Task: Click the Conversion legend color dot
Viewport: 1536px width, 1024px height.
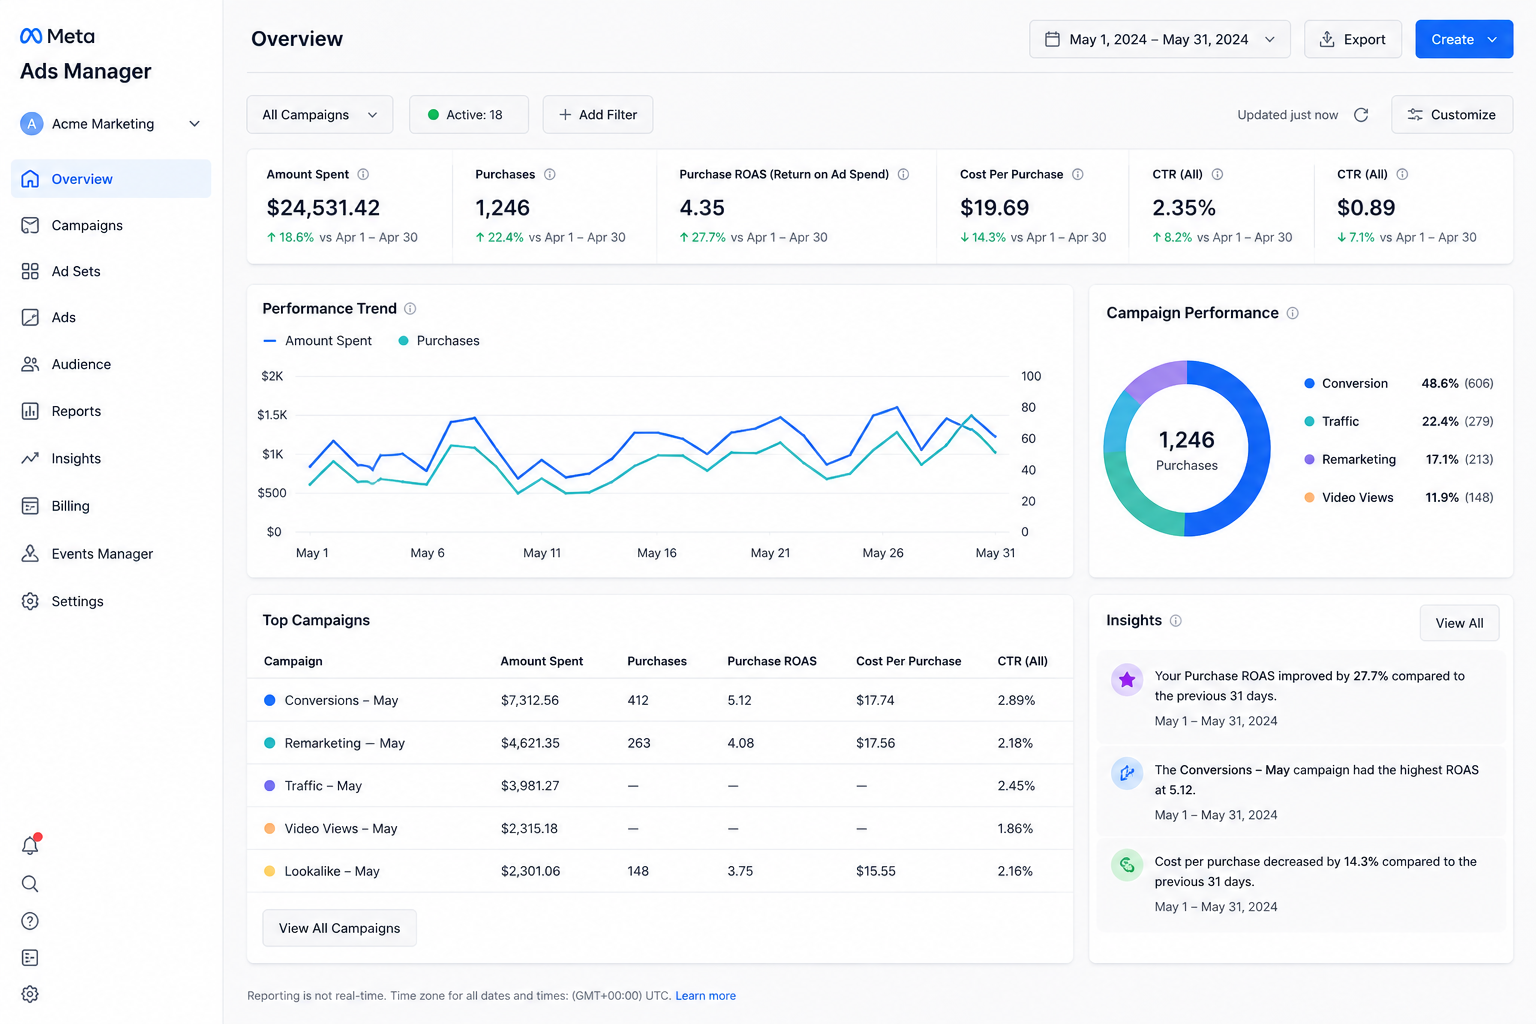Action: pyautogui.click(x=1309, y=384)
